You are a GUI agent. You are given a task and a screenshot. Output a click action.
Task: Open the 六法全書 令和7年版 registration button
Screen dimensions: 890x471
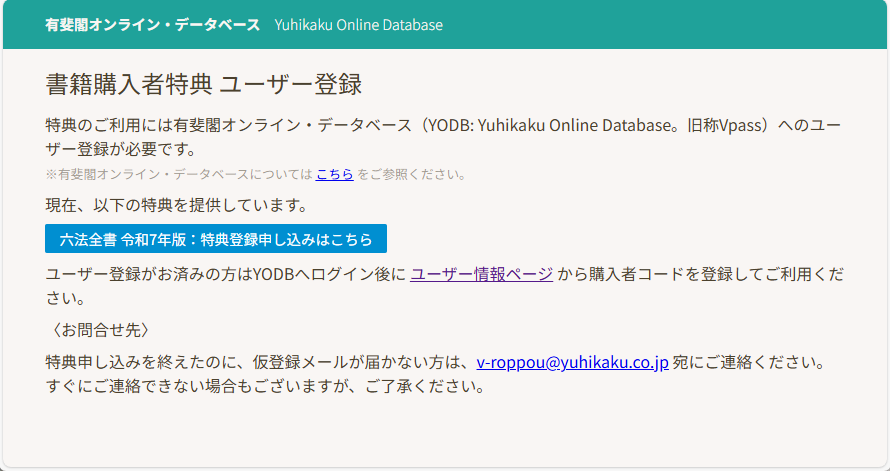(x=216, y=239)
